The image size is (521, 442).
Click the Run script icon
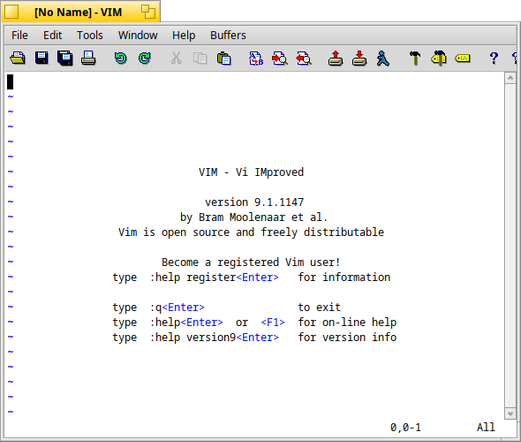pyautogui.click(x=383, y=58)
